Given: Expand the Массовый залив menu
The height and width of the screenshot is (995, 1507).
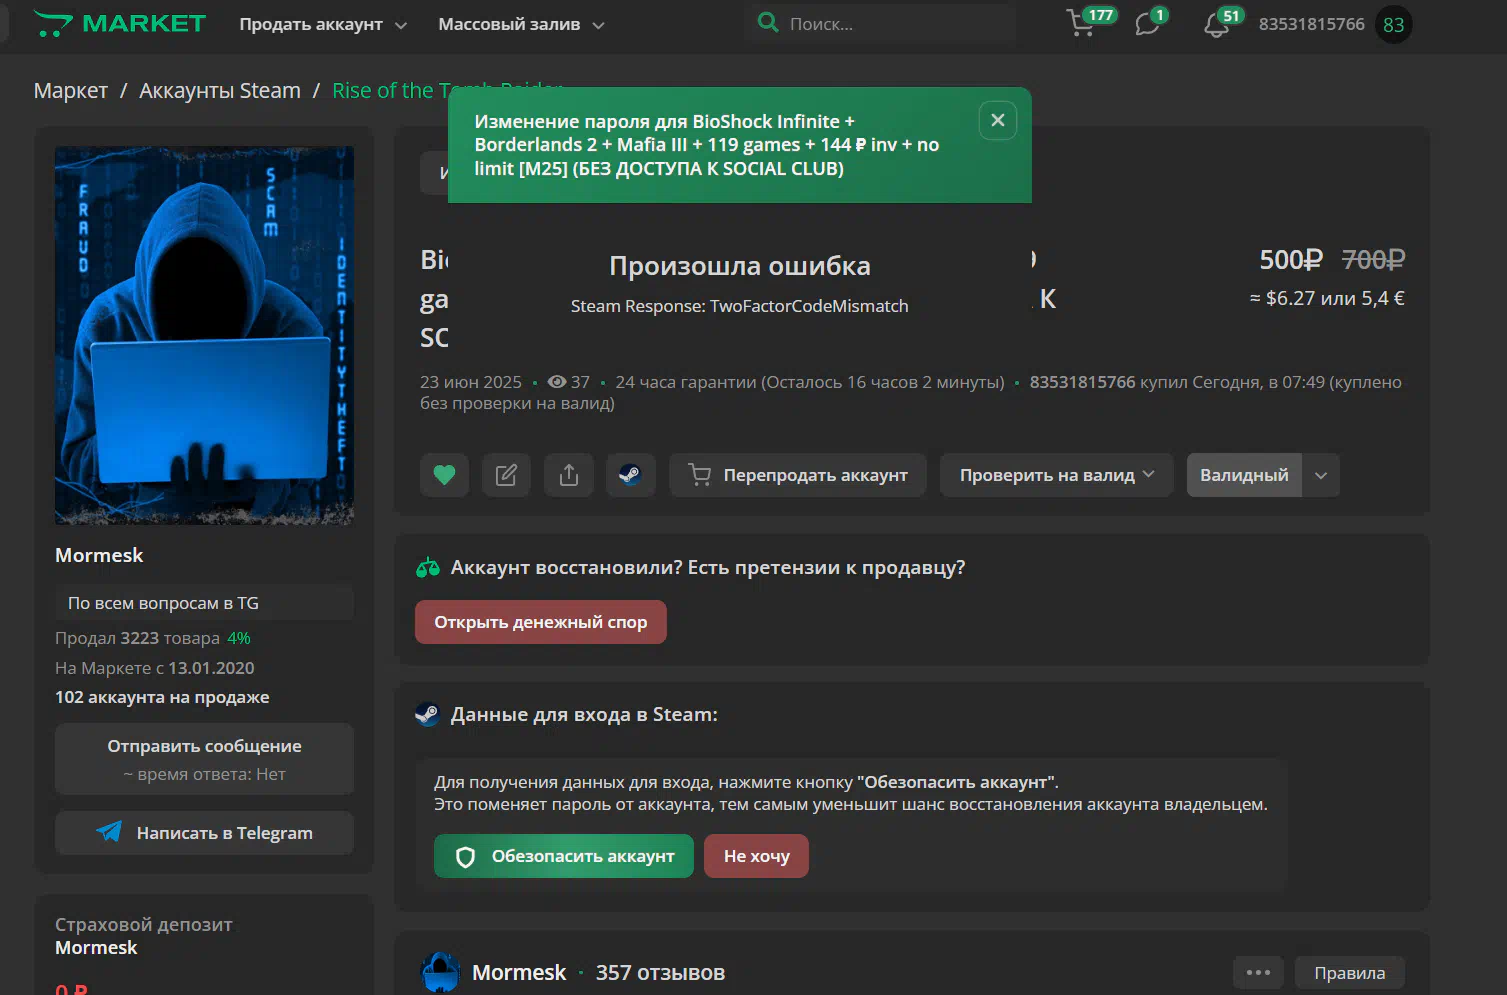Looking at the screenshot, I should pyautogui.click(x=521, y=24).
